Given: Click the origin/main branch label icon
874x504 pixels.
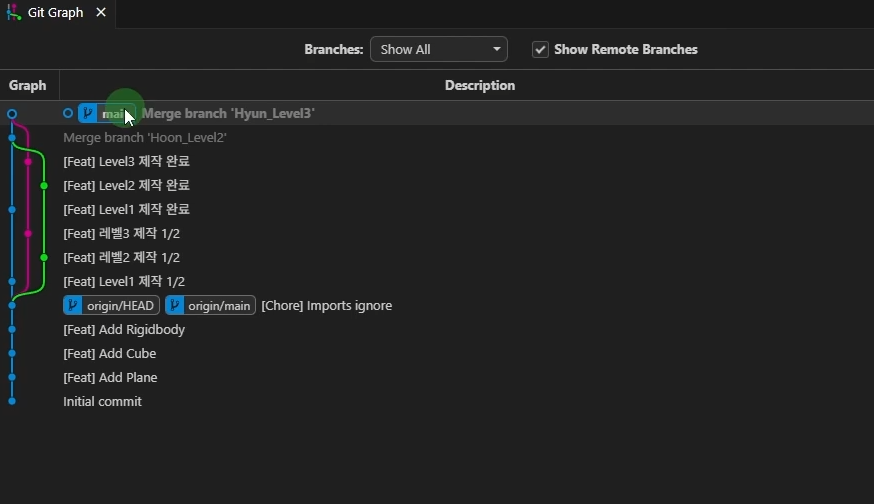Looking at the screenshot, I should point(175,305).
